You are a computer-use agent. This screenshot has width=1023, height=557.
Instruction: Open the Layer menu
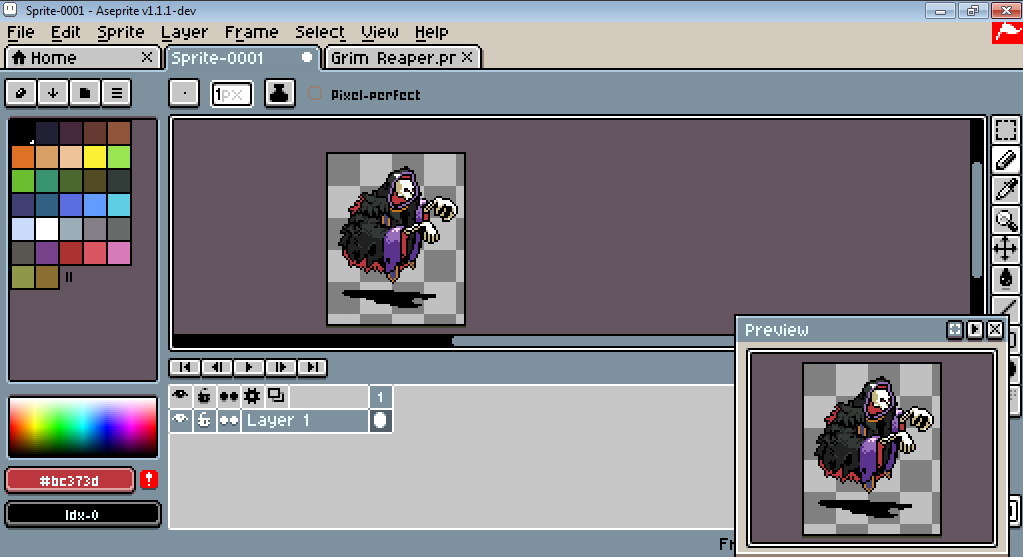[x=185, y=33]
